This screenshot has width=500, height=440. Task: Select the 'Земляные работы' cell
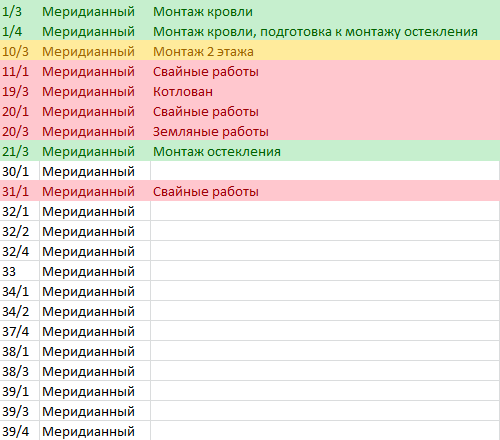click(x=325, y=130)
